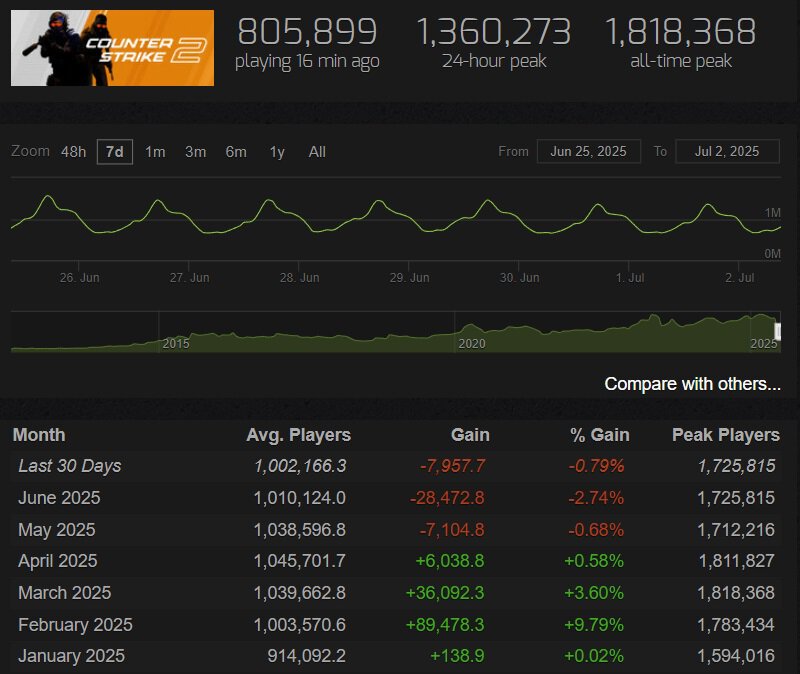Screen dimensions: 800x674
Task: Click the 30 Jun peak on the player chart
Action: [486, 201]
